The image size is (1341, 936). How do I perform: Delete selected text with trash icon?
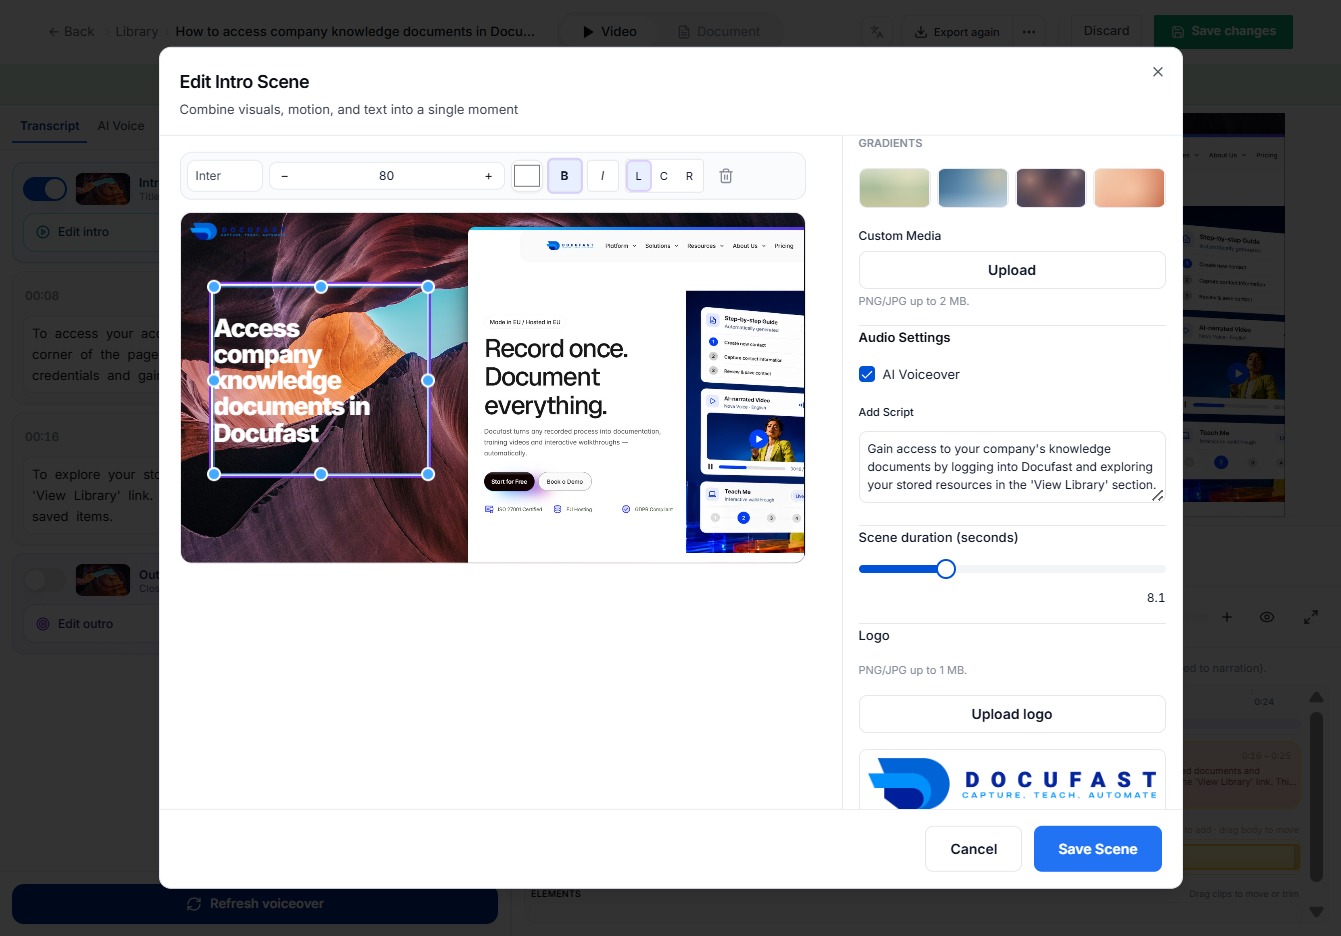[x=726, y=176]
